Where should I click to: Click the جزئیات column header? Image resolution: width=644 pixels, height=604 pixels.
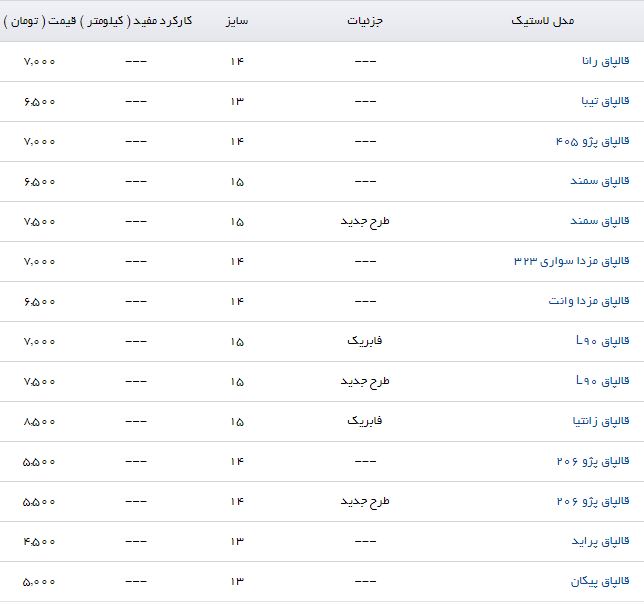pyautogui.click(x=365, y=21)
